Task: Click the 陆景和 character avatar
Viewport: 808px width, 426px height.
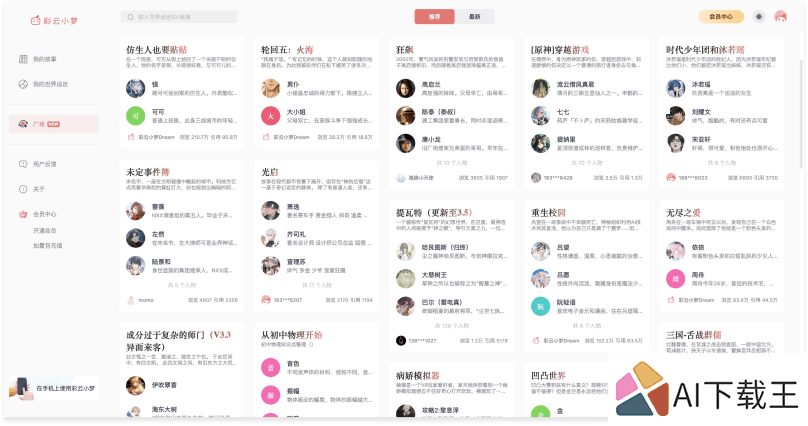Action: (136, 265)
